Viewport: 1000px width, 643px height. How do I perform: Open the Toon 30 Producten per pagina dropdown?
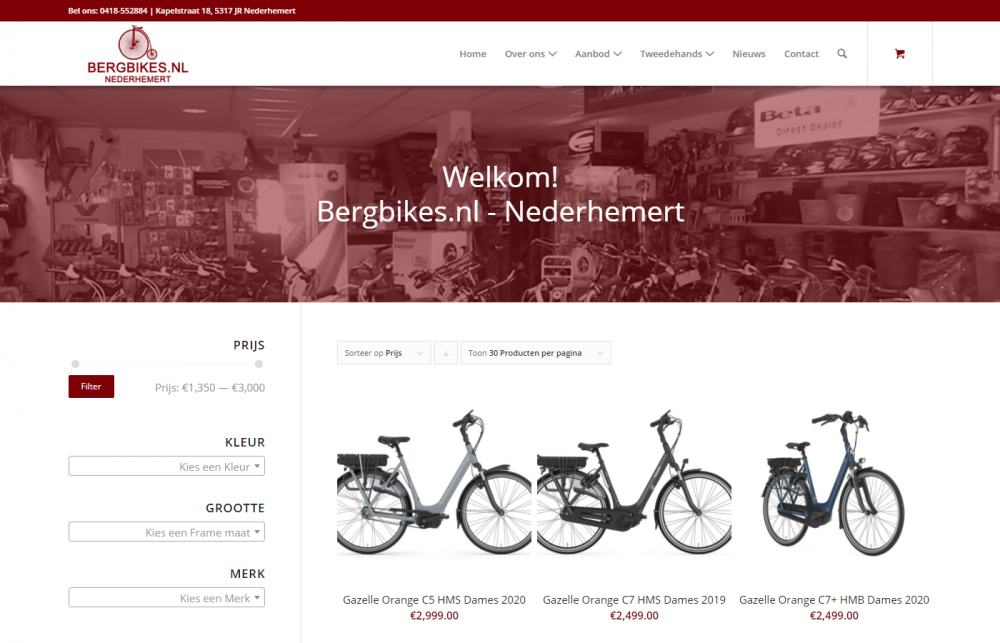coord(536,353)
